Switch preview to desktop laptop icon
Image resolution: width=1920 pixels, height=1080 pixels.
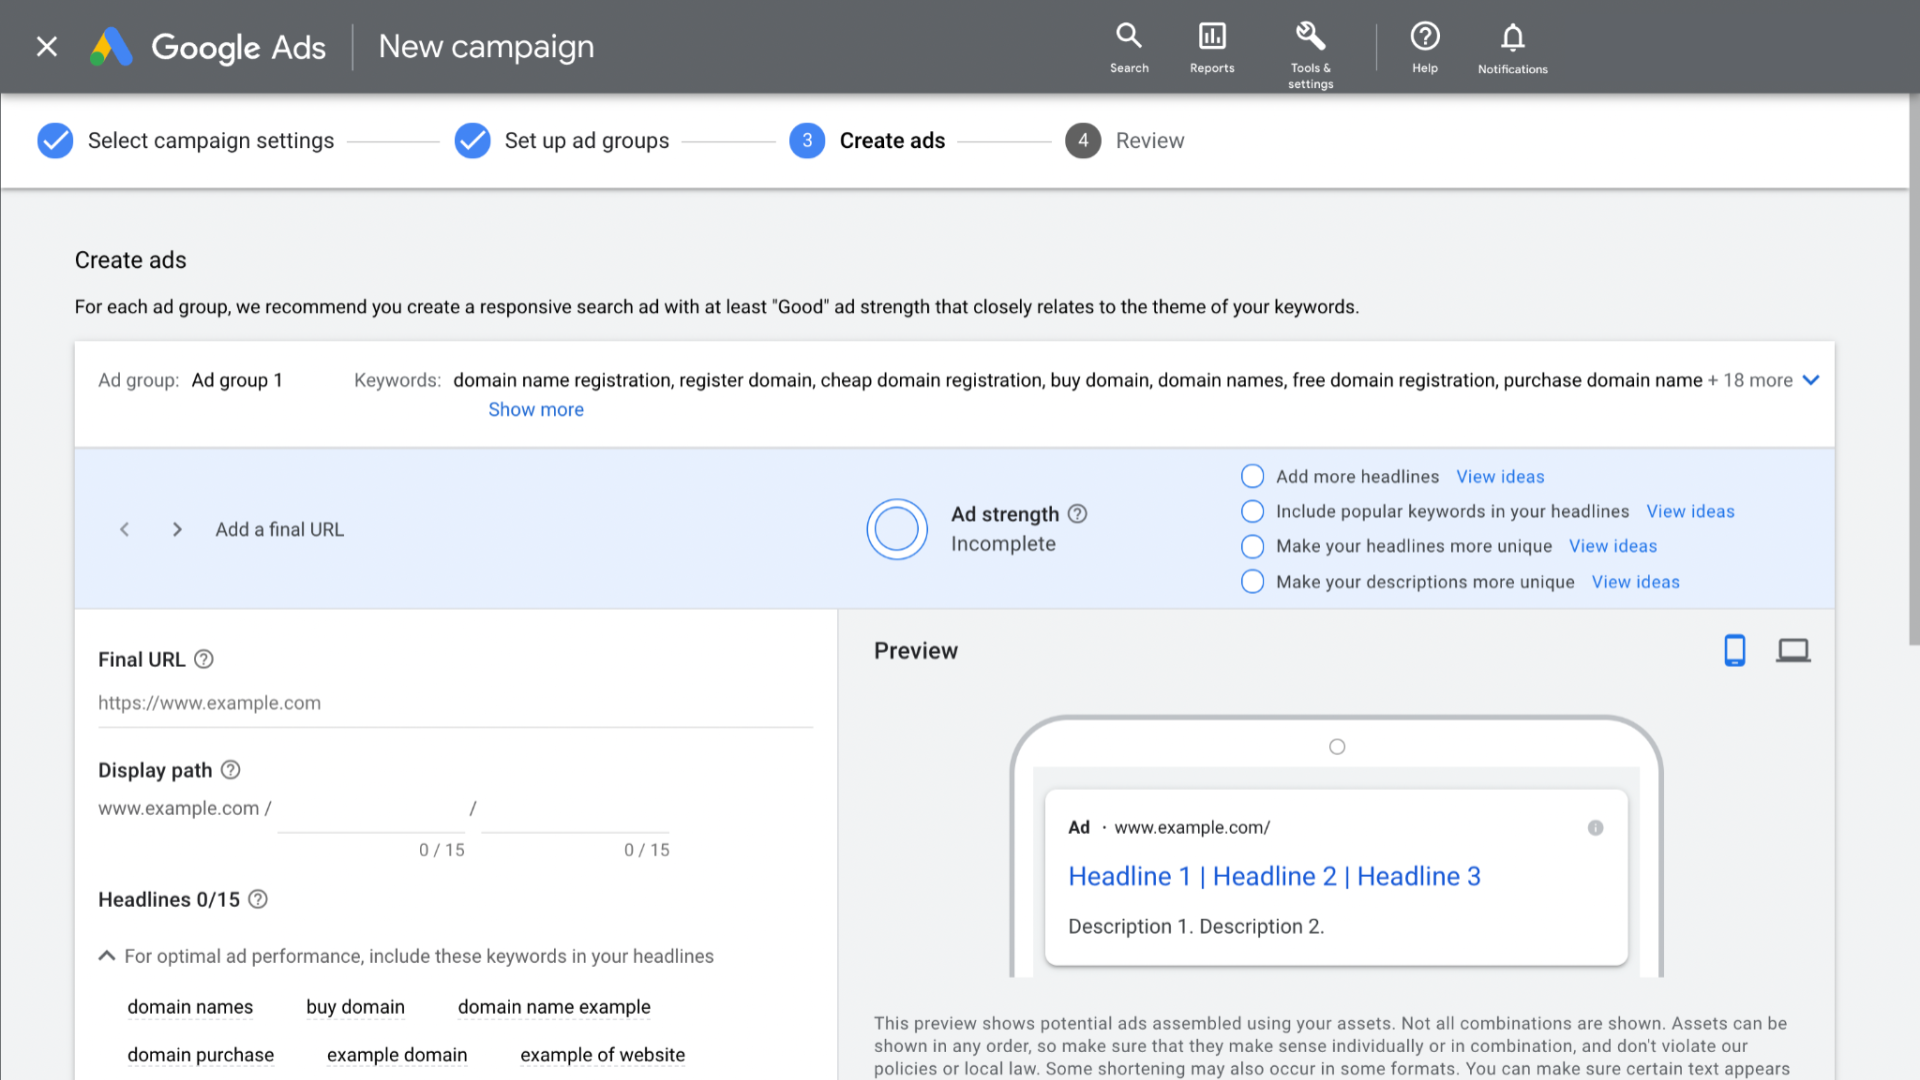tap(1793, 651)
